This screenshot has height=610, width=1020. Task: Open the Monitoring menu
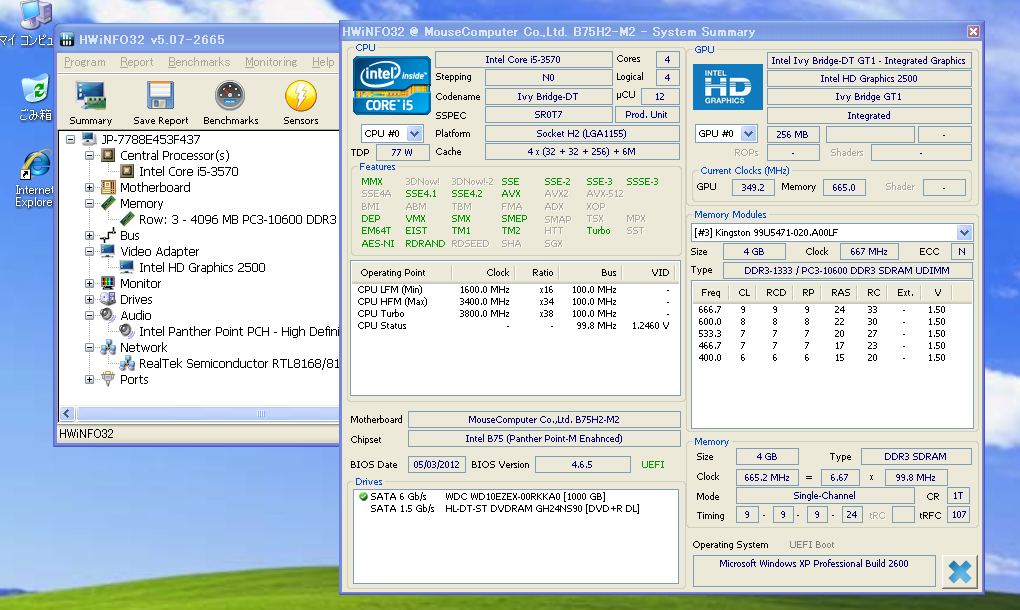(270, 62)
